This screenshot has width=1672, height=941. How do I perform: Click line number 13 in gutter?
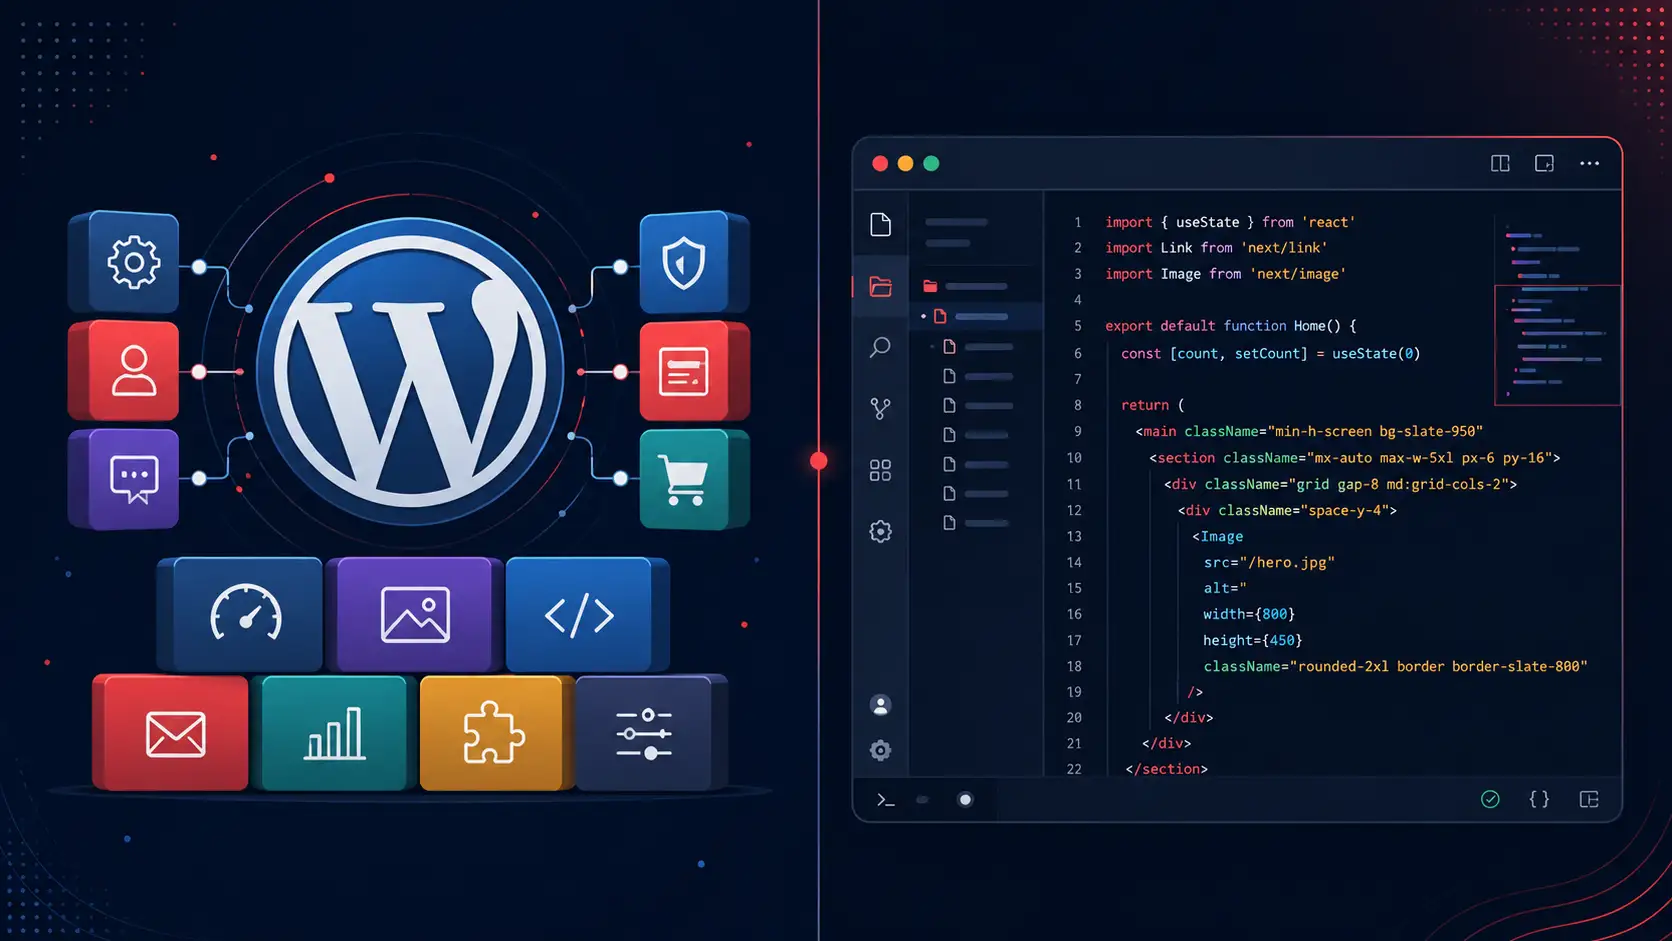coord(1074,536)
